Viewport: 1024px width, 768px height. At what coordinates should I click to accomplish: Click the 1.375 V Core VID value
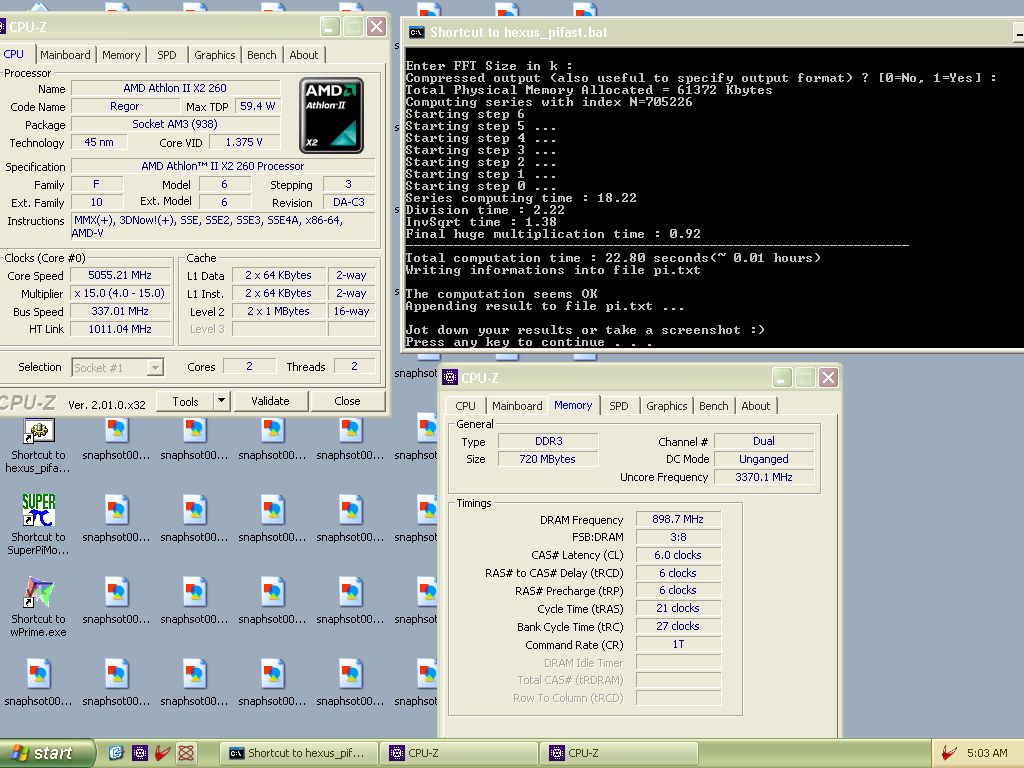(244, 142)
